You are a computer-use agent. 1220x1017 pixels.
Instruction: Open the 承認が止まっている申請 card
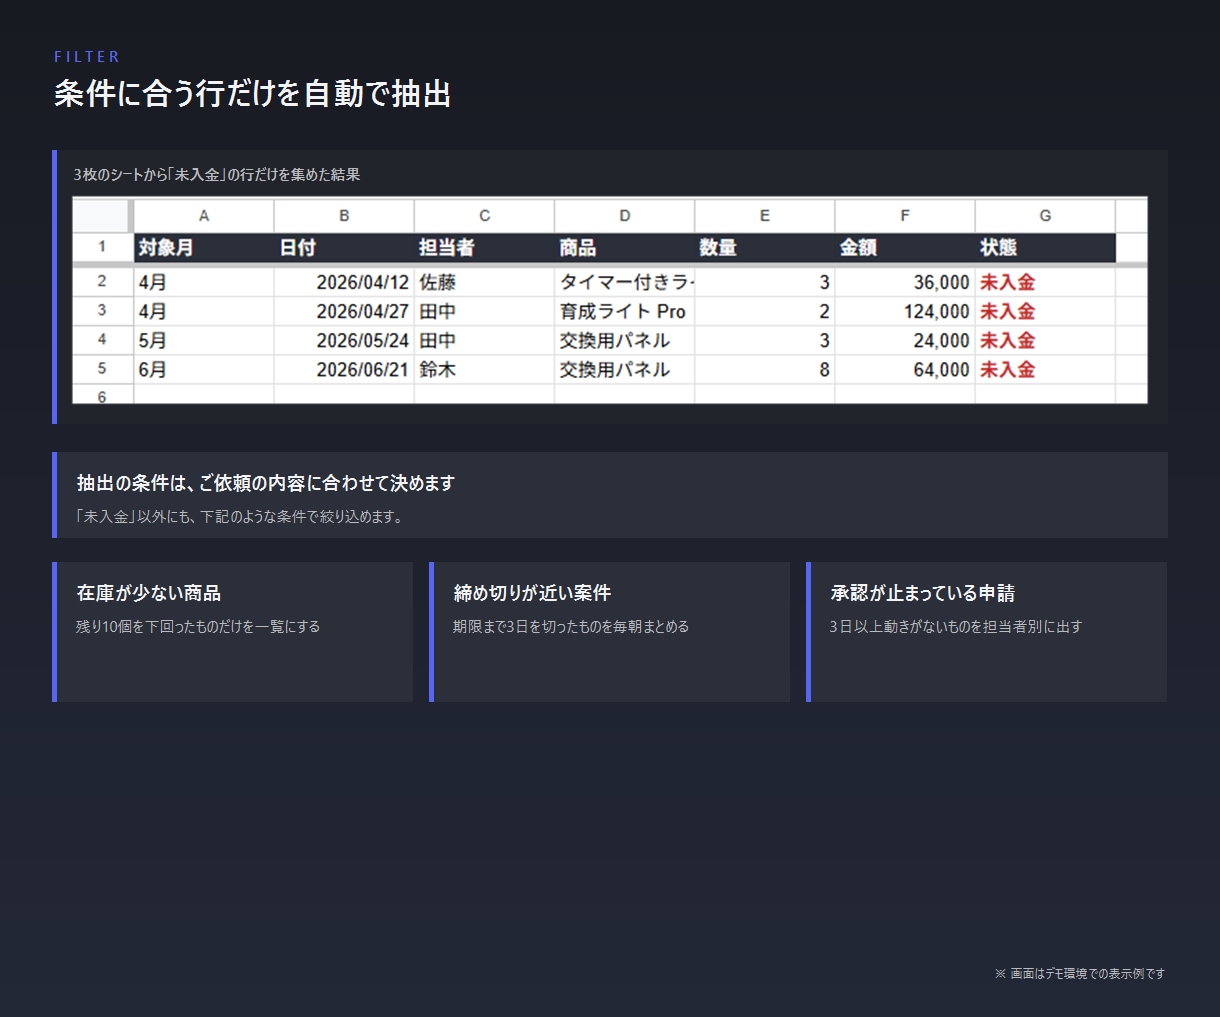[987, 632]
